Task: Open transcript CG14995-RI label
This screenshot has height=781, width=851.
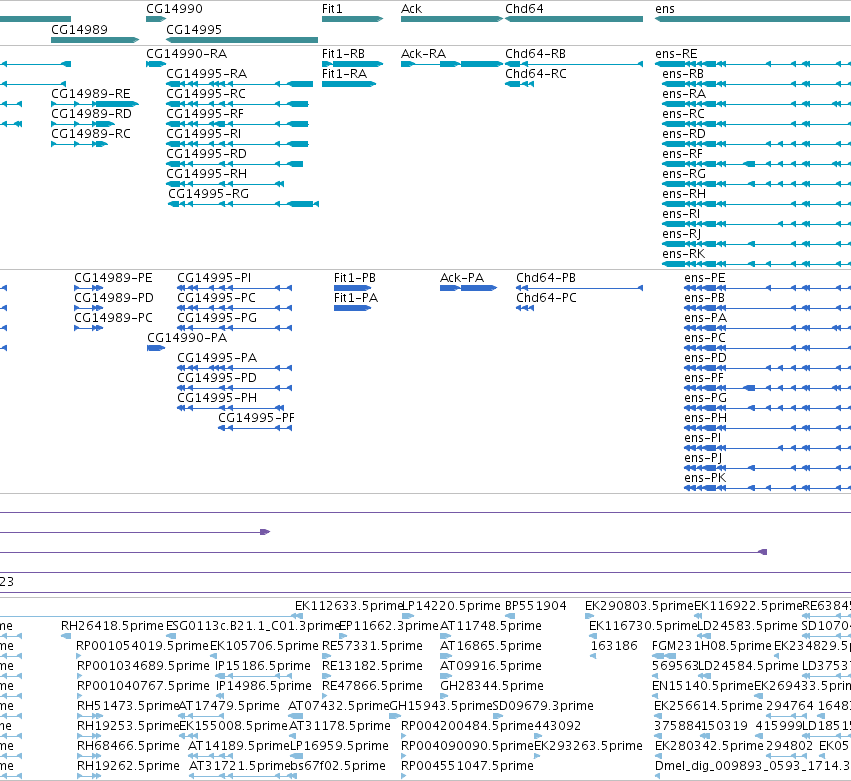Action: (x=204, y=134)
